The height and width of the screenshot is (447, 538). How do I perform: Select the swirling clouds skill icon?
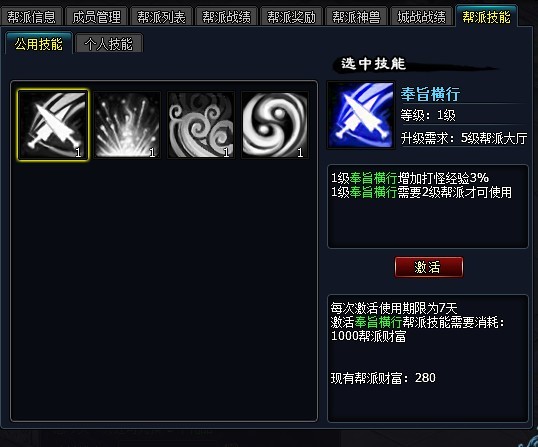pyautogui.click(x=201, y=125)
